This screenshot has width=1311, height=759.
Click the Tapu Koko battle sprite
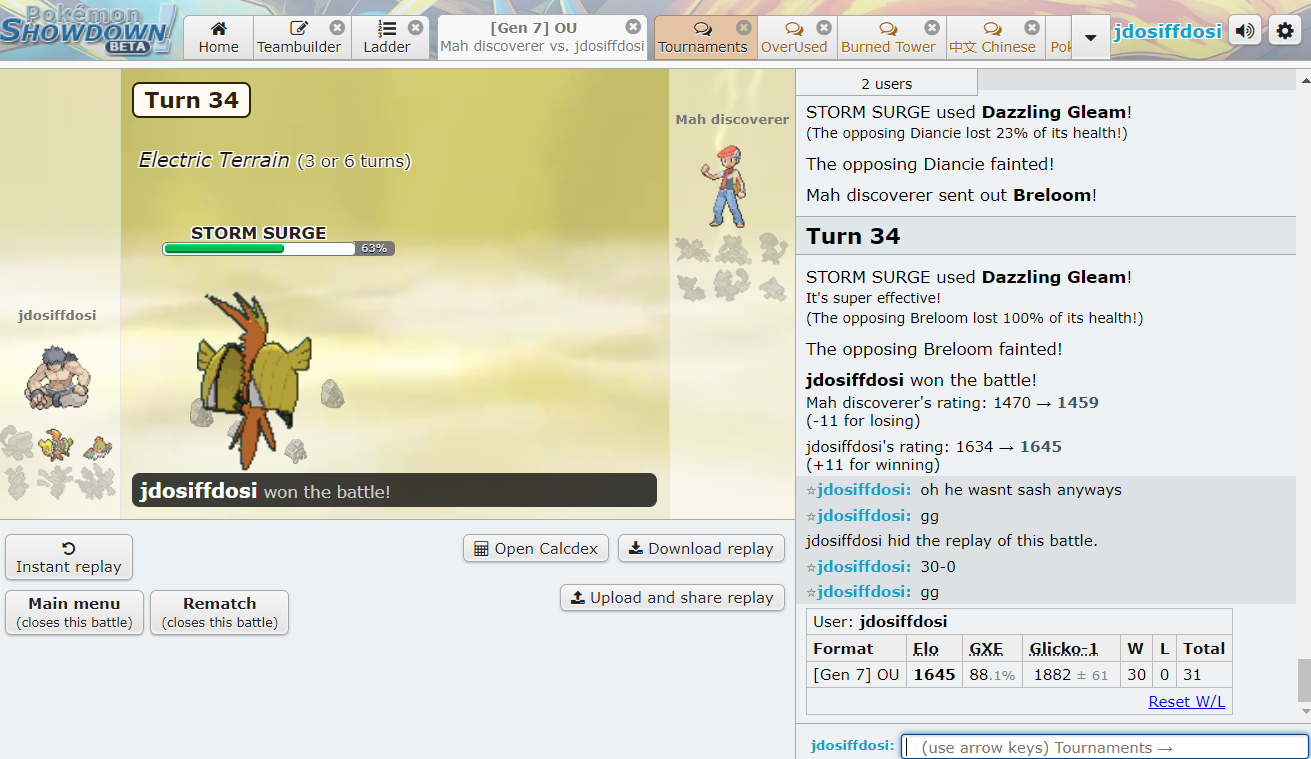tap(255, 381)
